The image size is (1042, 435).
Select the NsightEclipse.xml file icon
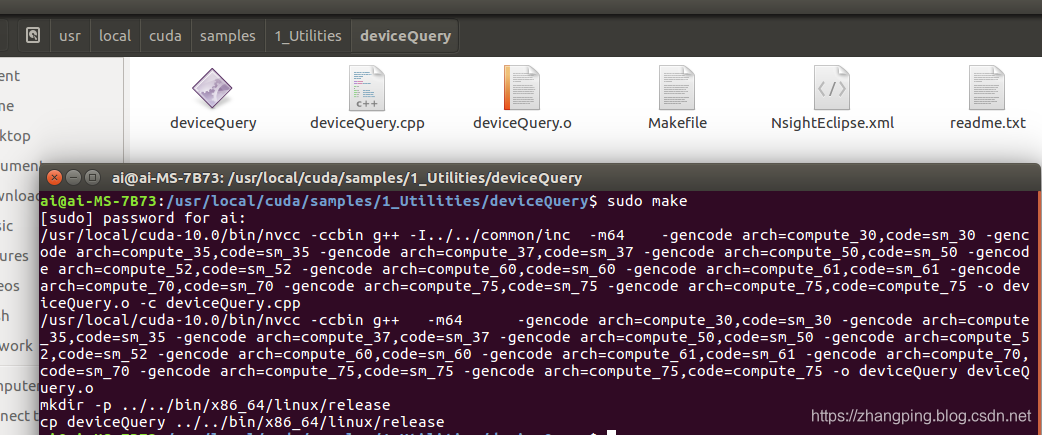831,88
